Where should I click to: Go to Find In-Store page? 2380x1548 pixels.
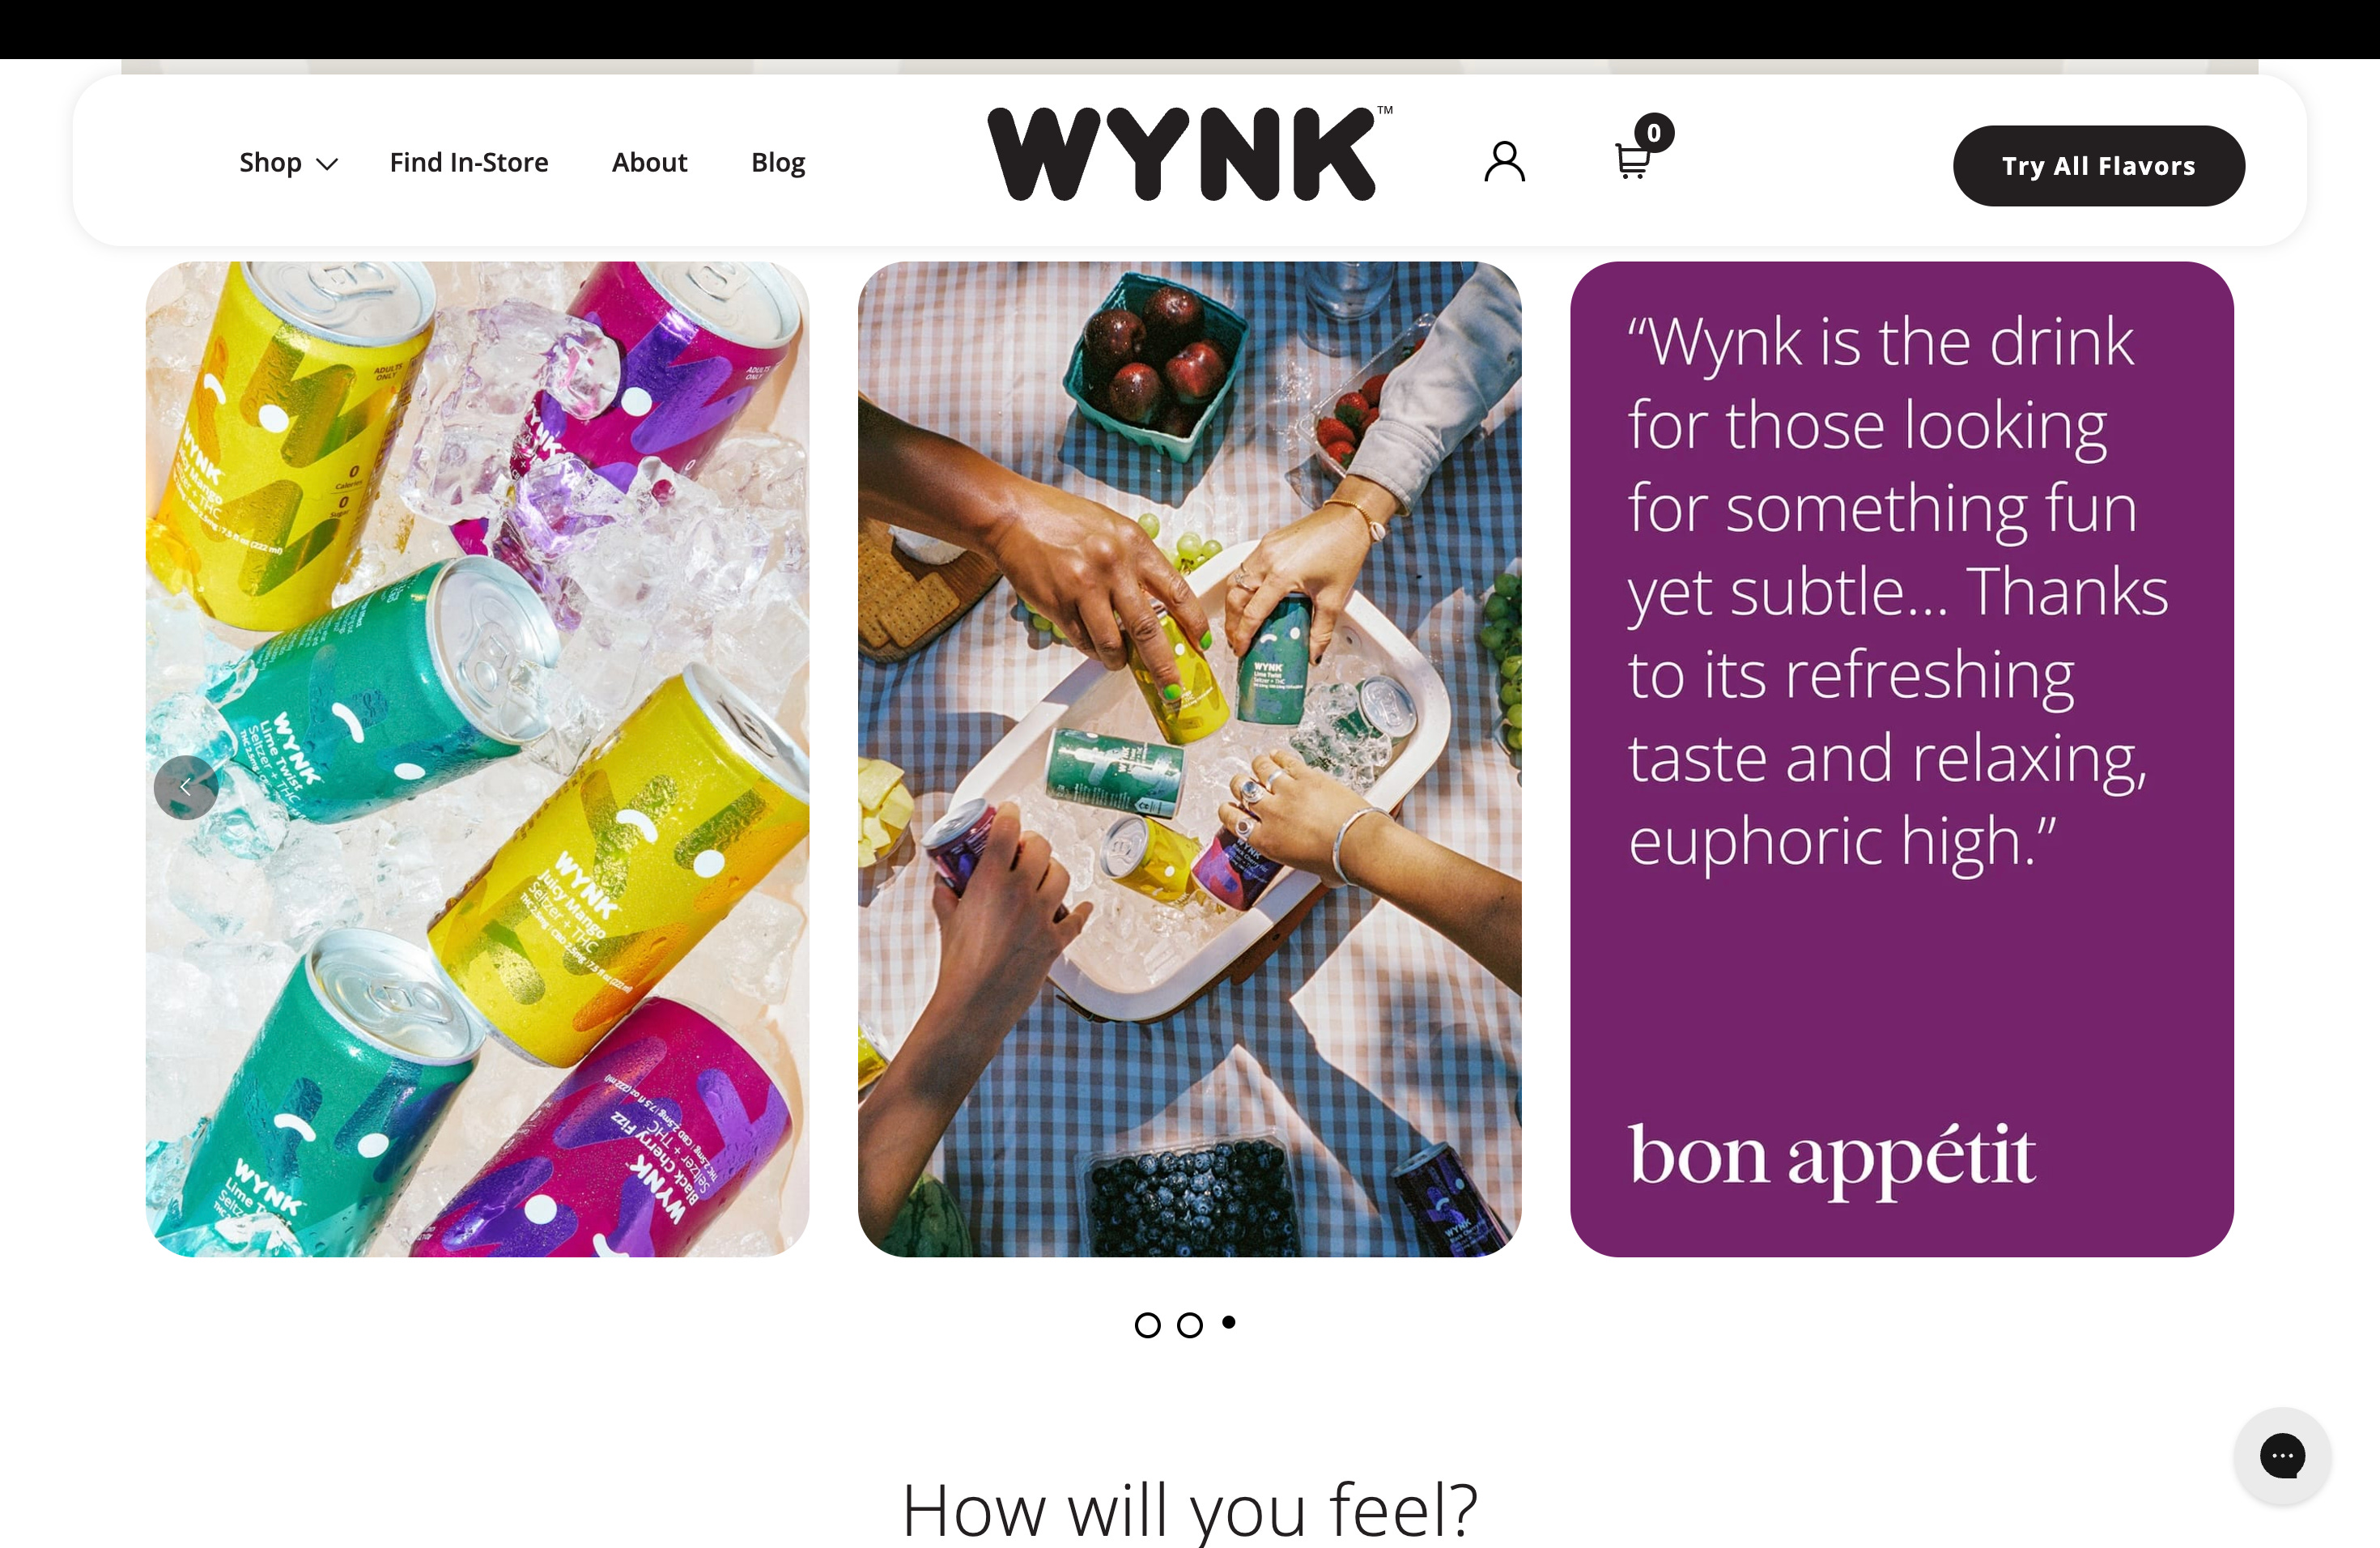pos(469,163)
